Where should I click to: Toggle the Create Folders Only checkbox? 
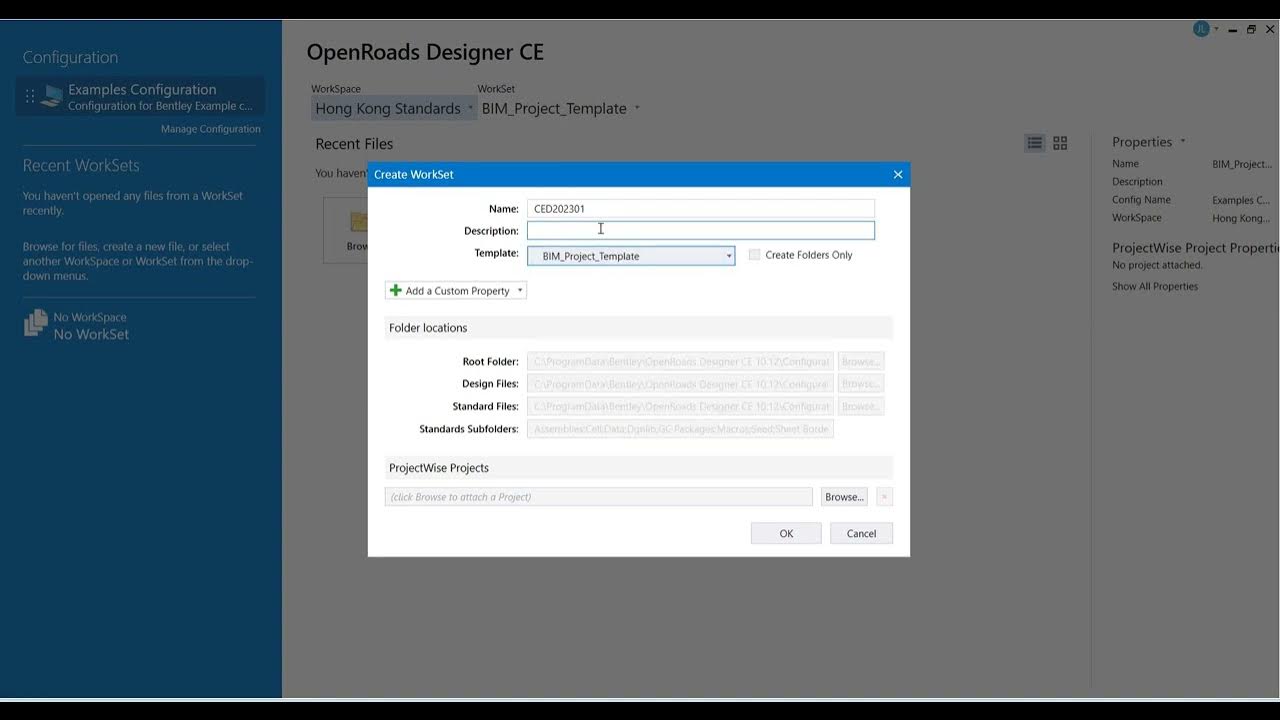[x=754, y=255]
